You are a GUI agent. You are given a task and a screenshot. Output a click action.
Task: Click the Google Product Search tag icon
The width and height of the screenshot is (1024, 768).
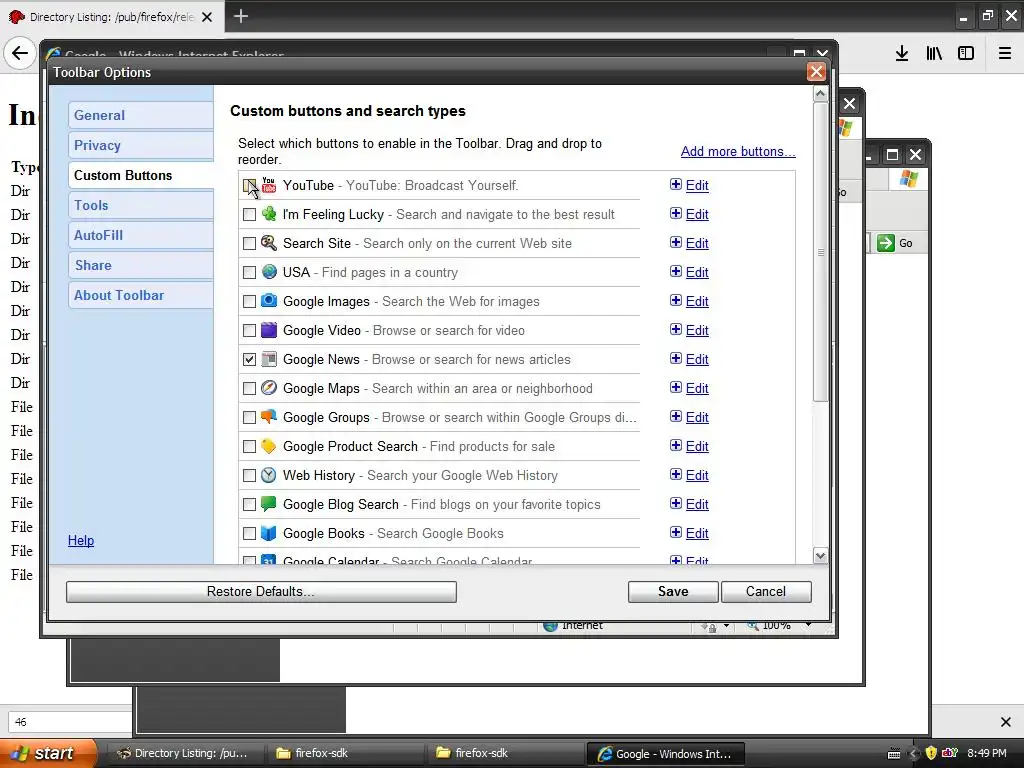point(268,446)
